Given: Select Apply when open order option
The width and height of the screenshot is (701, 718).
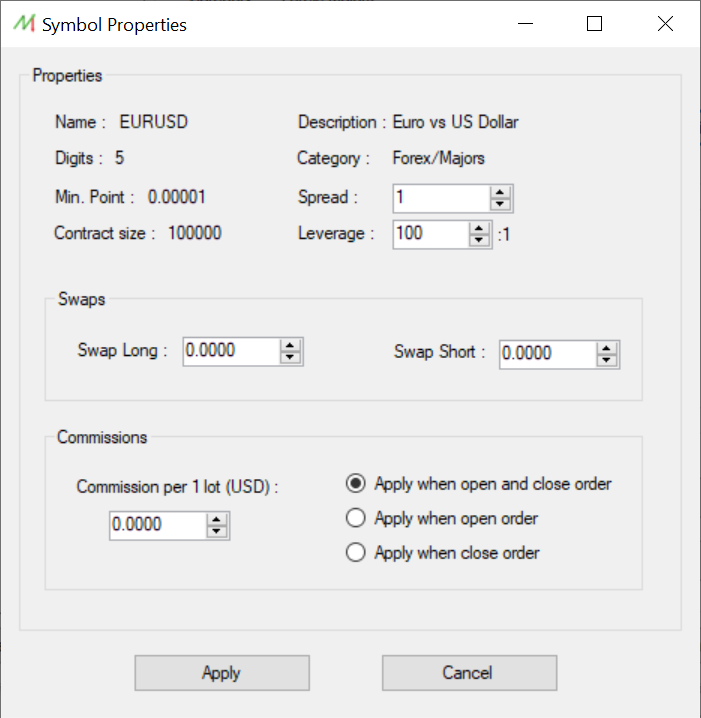Looking at the screenshot, I should point(442,518).
